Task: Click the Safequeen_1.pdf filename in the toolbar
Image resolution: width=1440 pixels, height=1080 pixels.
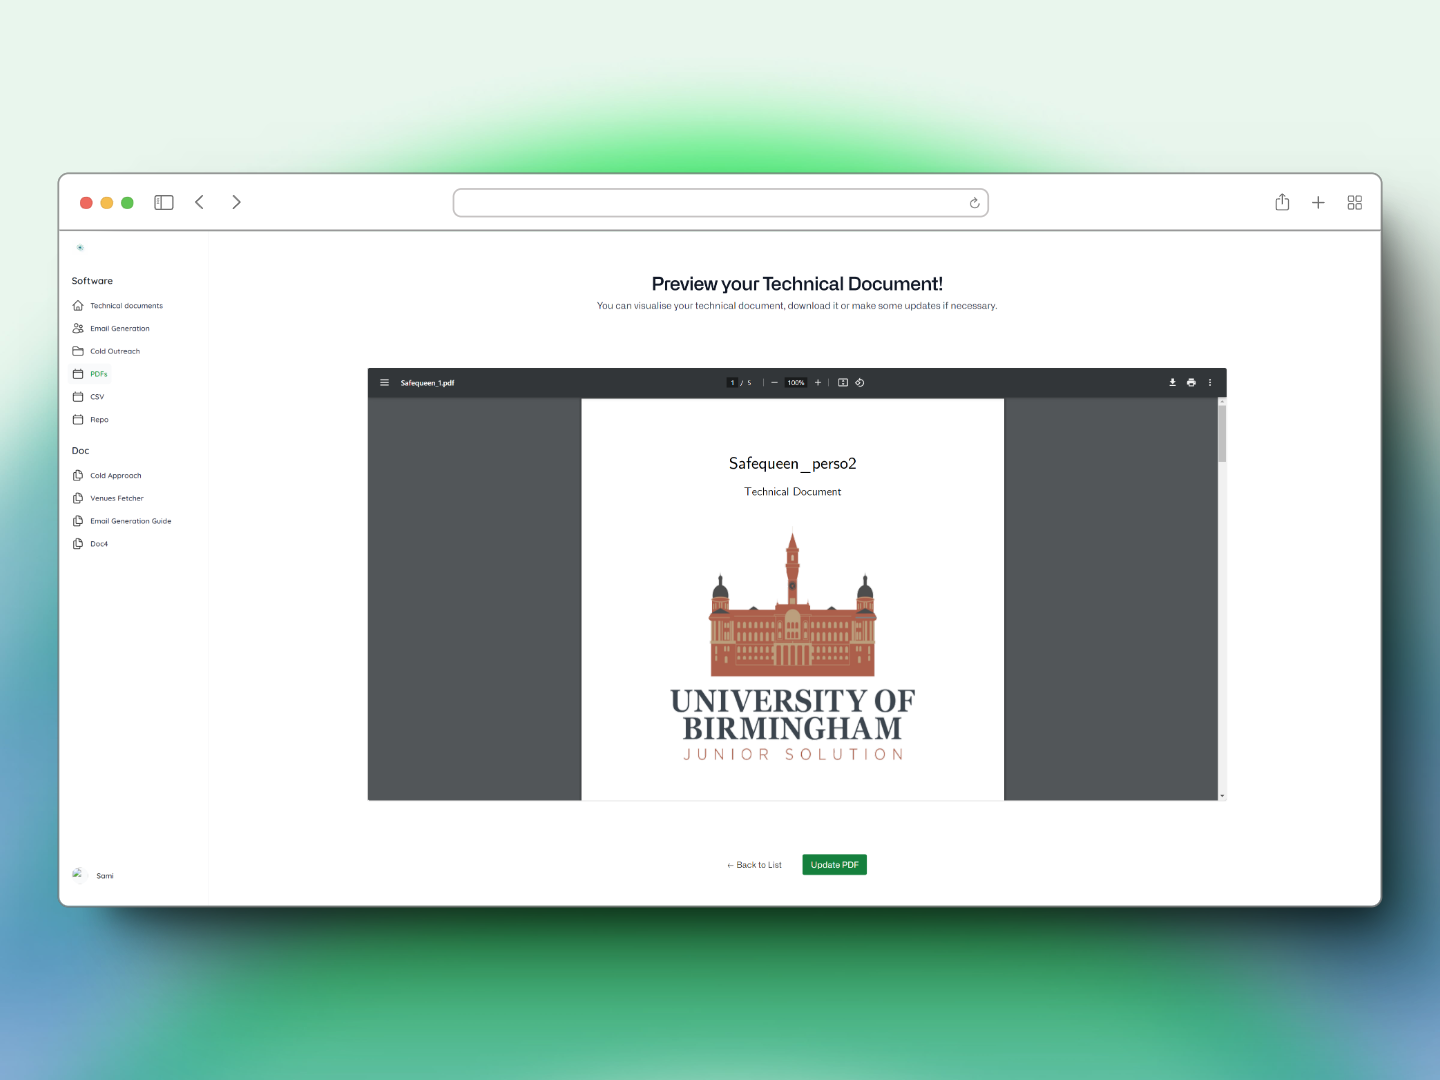Action: click(x=427, y=383)
